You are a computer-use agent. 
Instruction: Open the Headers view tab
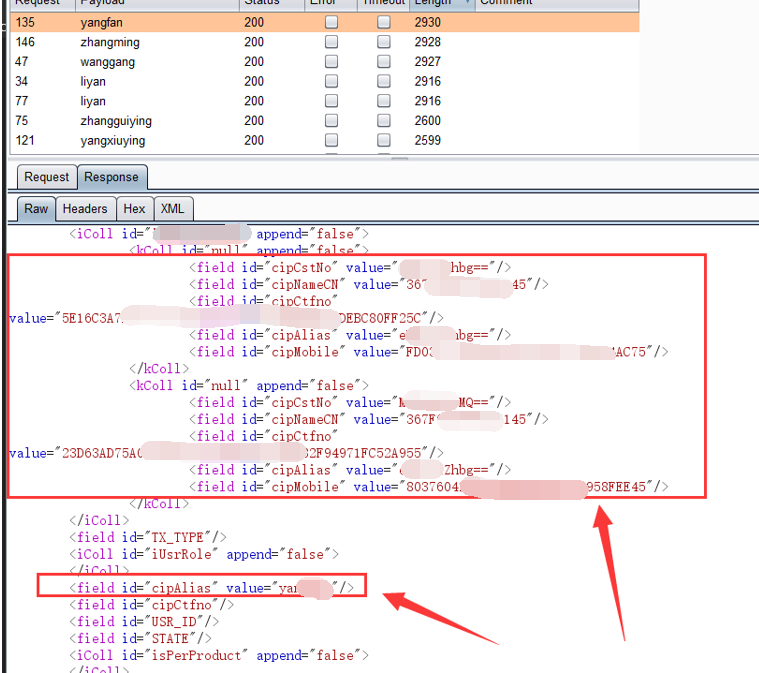tap(85, 209)
